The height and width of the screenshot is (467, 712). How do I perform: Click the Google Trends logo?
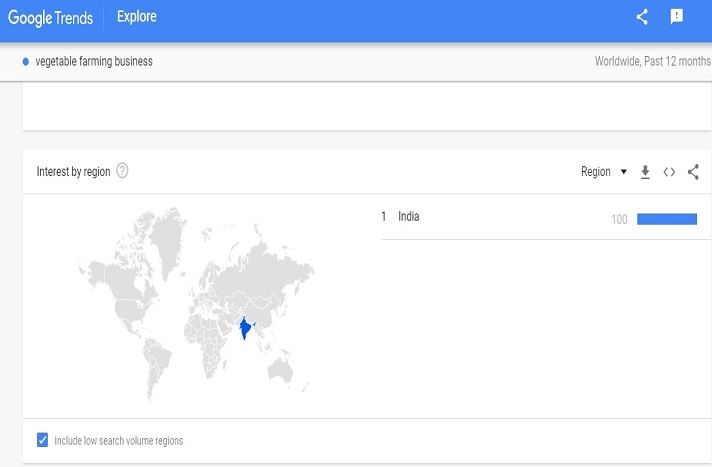pyautogui.click(x=50, y=17)
